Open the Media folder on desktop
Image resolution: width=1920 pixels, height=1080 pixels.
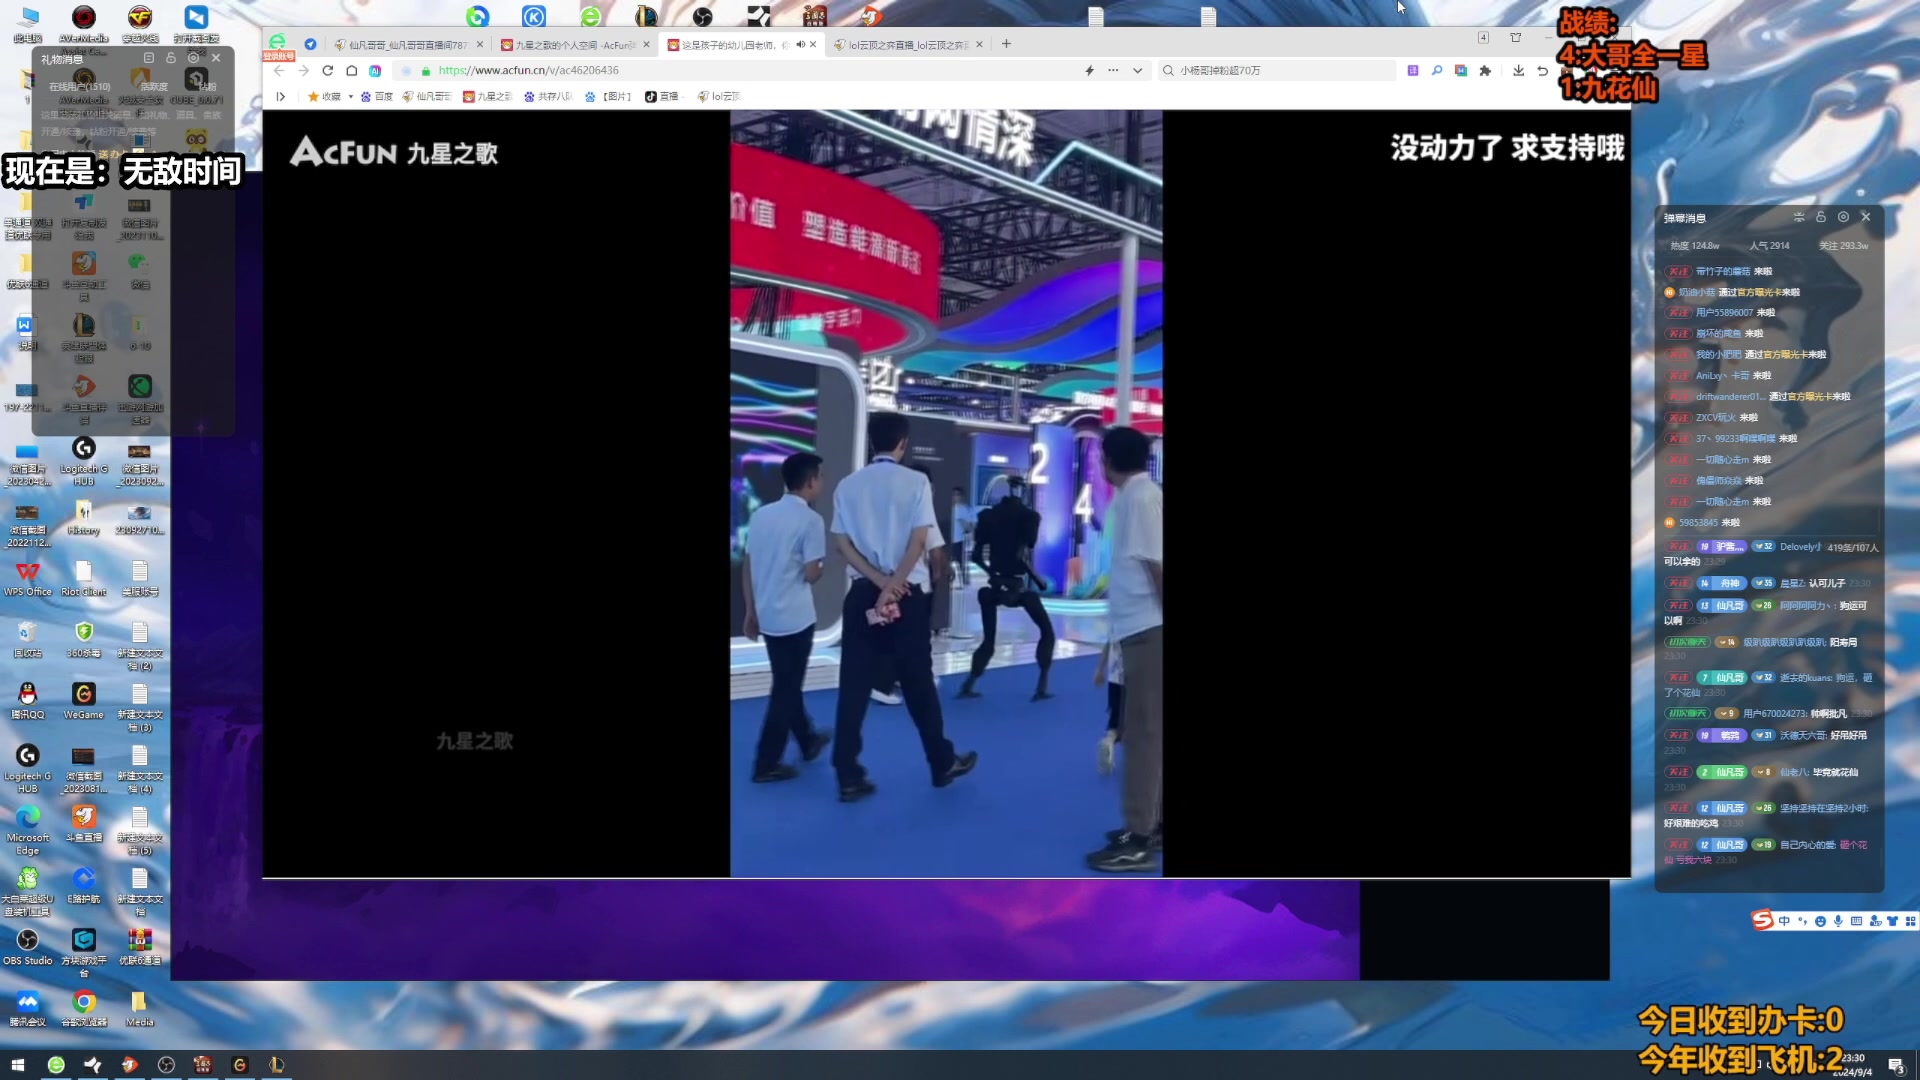point(139,1008)
